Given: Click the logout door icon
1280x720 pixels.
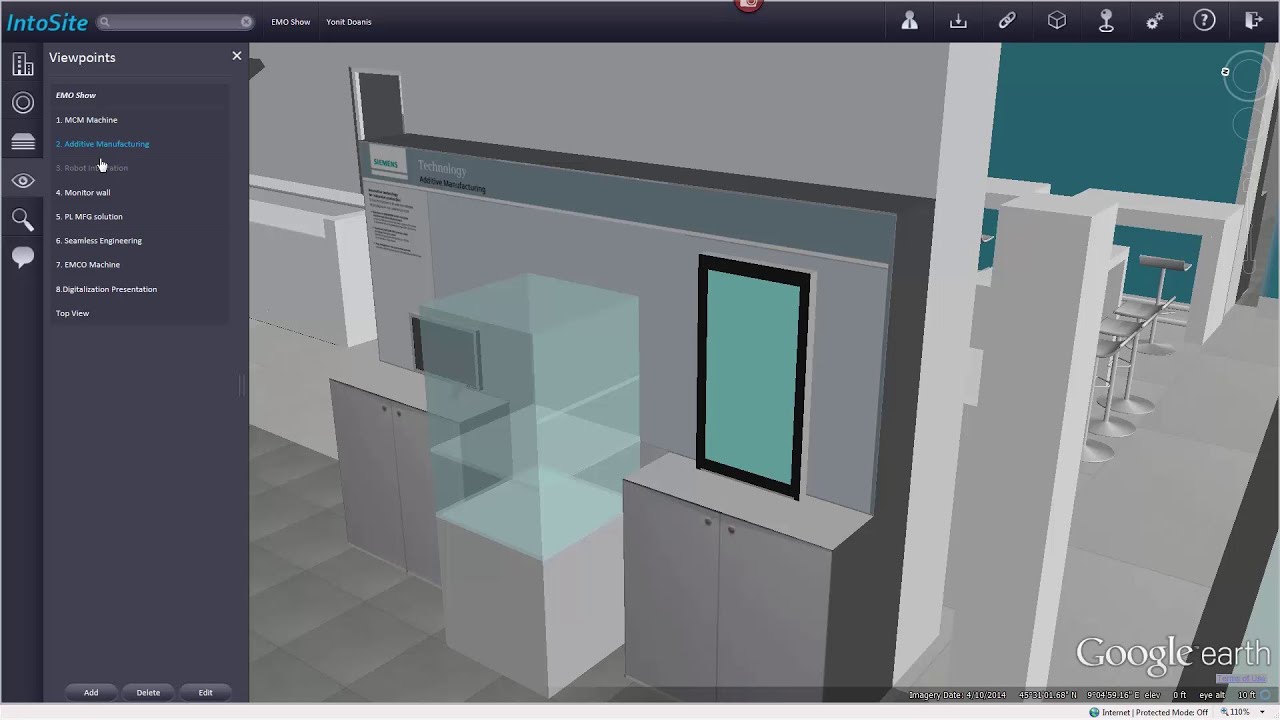Looking at the screenshot, I should coord(1253,20).
